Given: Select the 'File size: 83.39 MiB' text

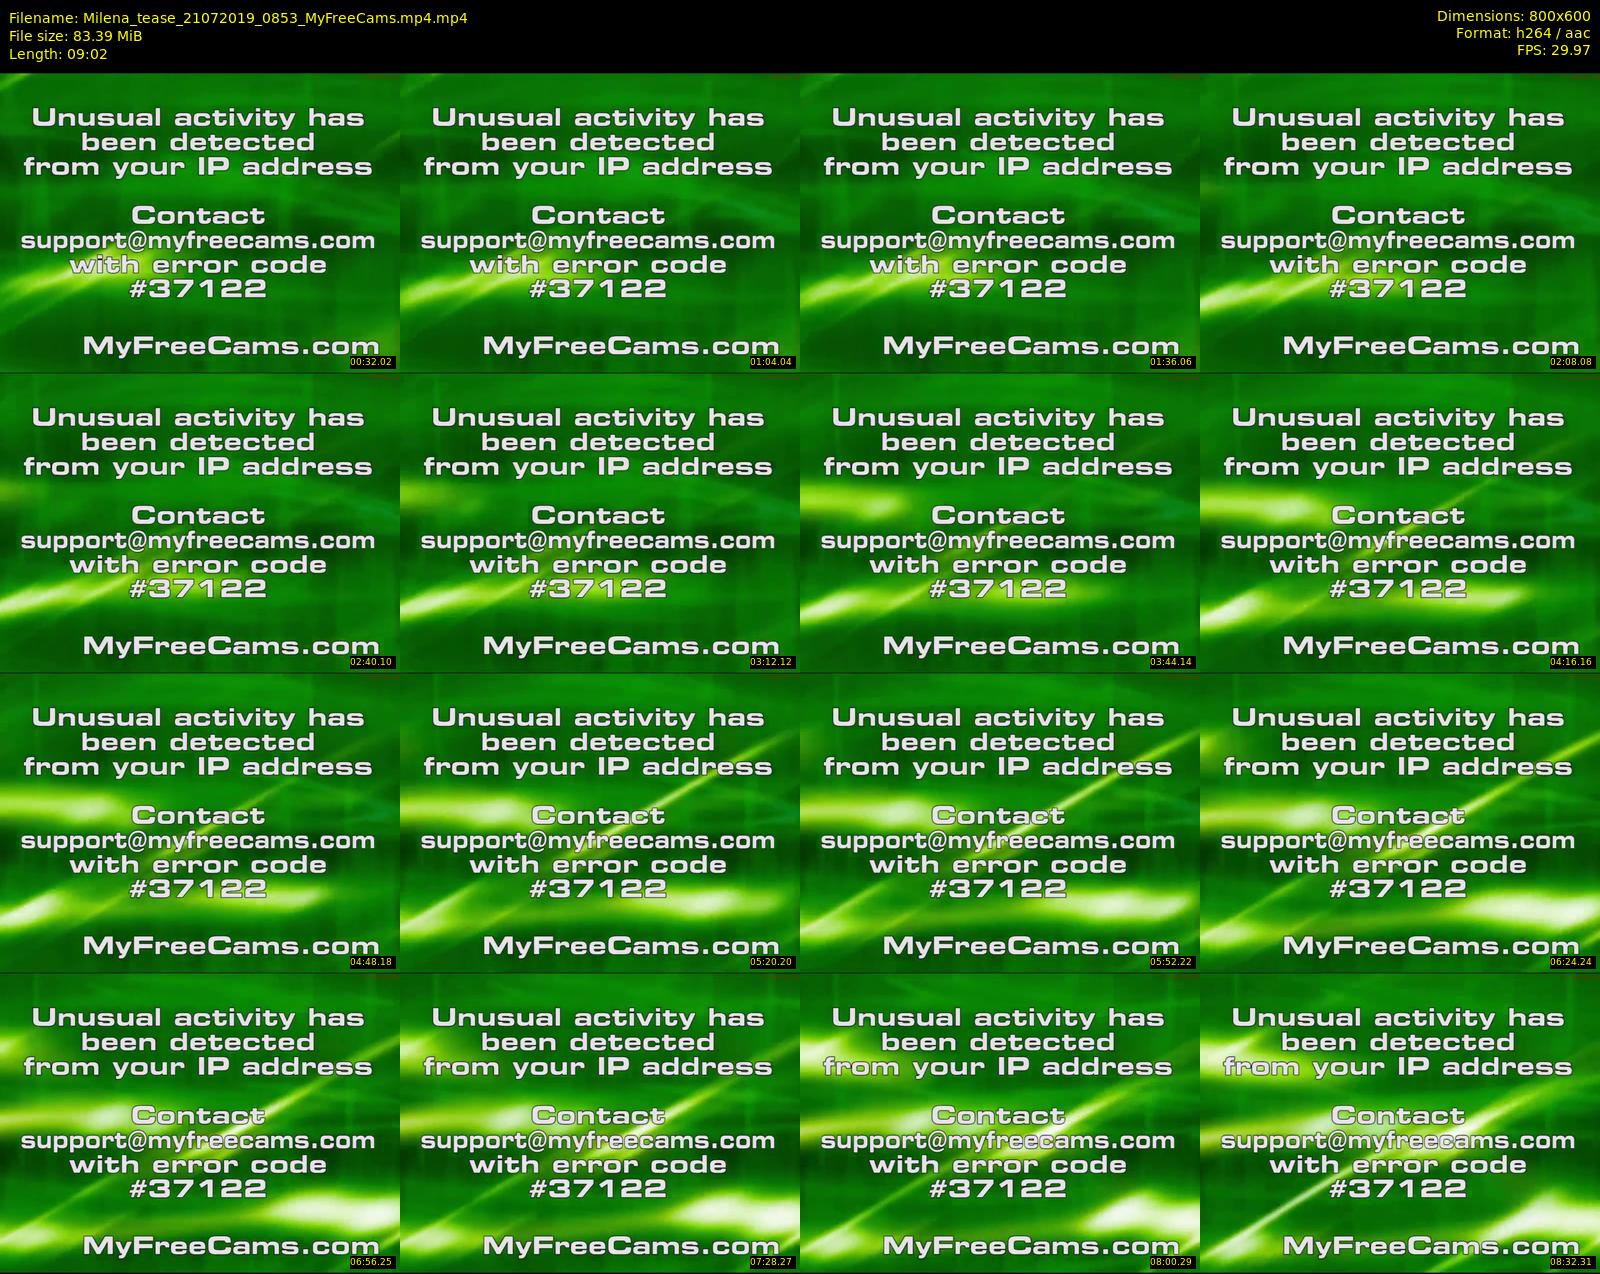Looking at the screenshot, I should click(x=75, y=36).
